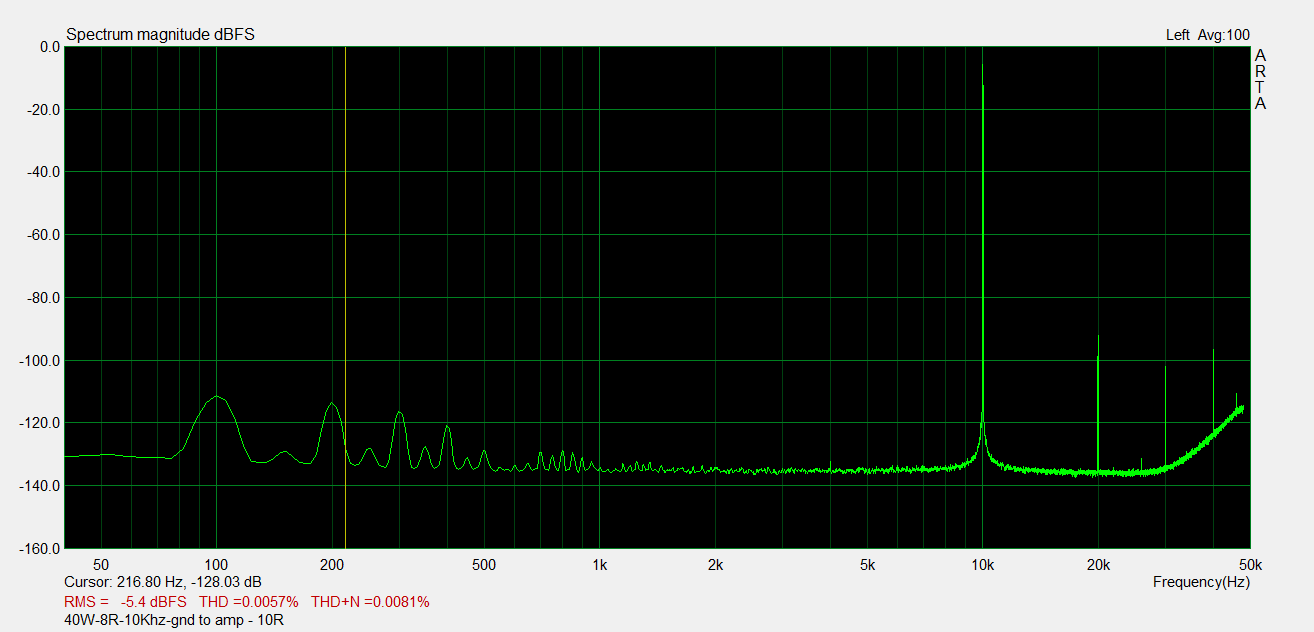Click the '50' frequency axis label
This screenshot has height=632, width=1314.
100,564
